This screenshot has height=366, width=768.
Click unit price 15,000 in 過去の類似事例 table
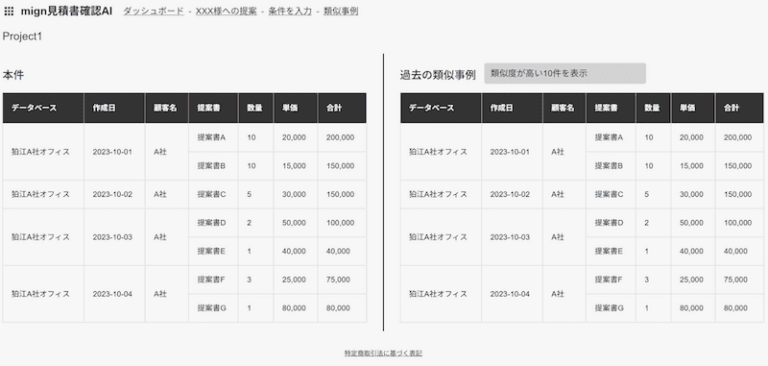pos(692,166)
